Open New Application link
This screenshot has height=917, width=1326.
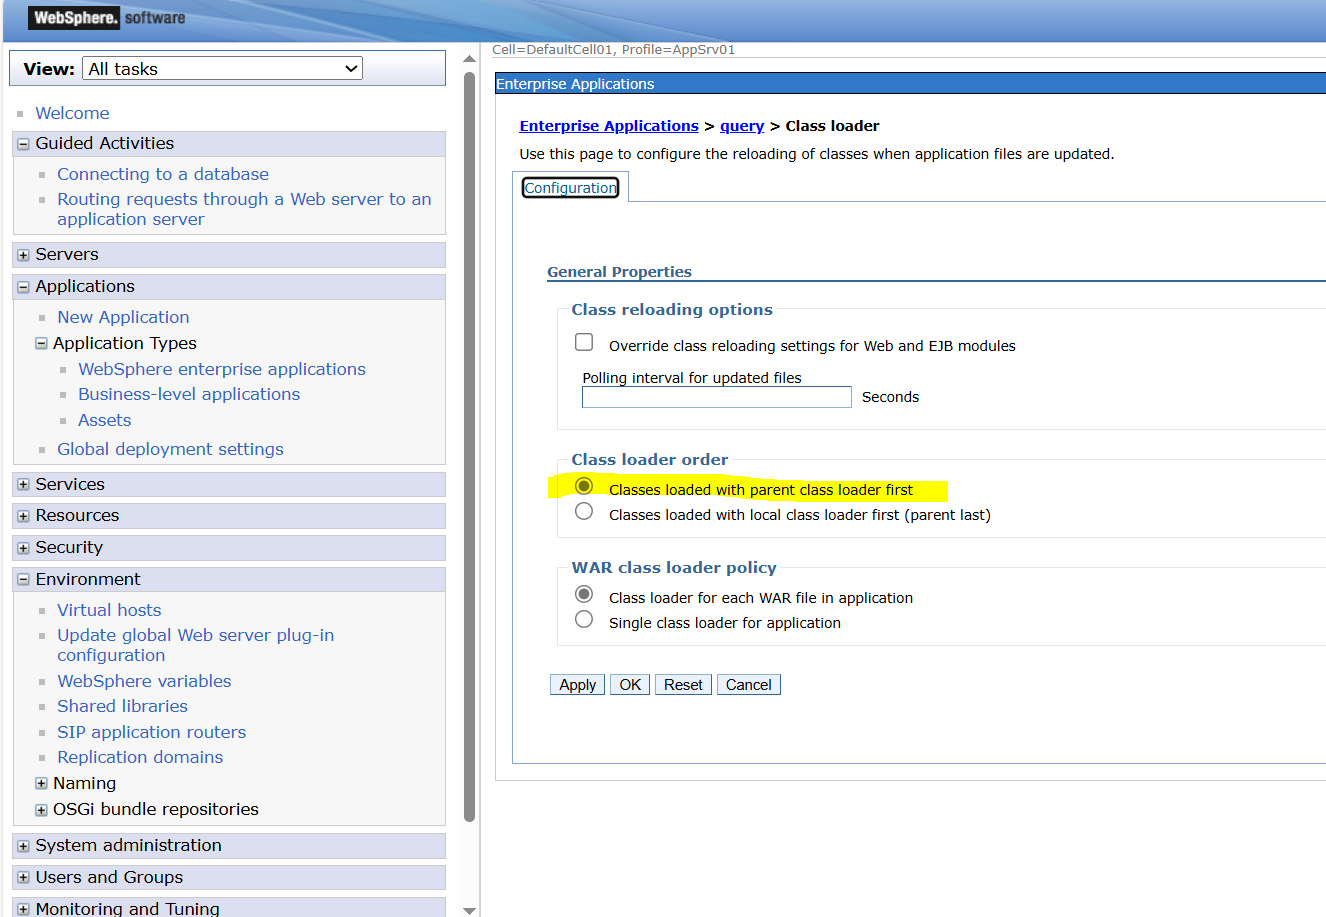(123, 317)
